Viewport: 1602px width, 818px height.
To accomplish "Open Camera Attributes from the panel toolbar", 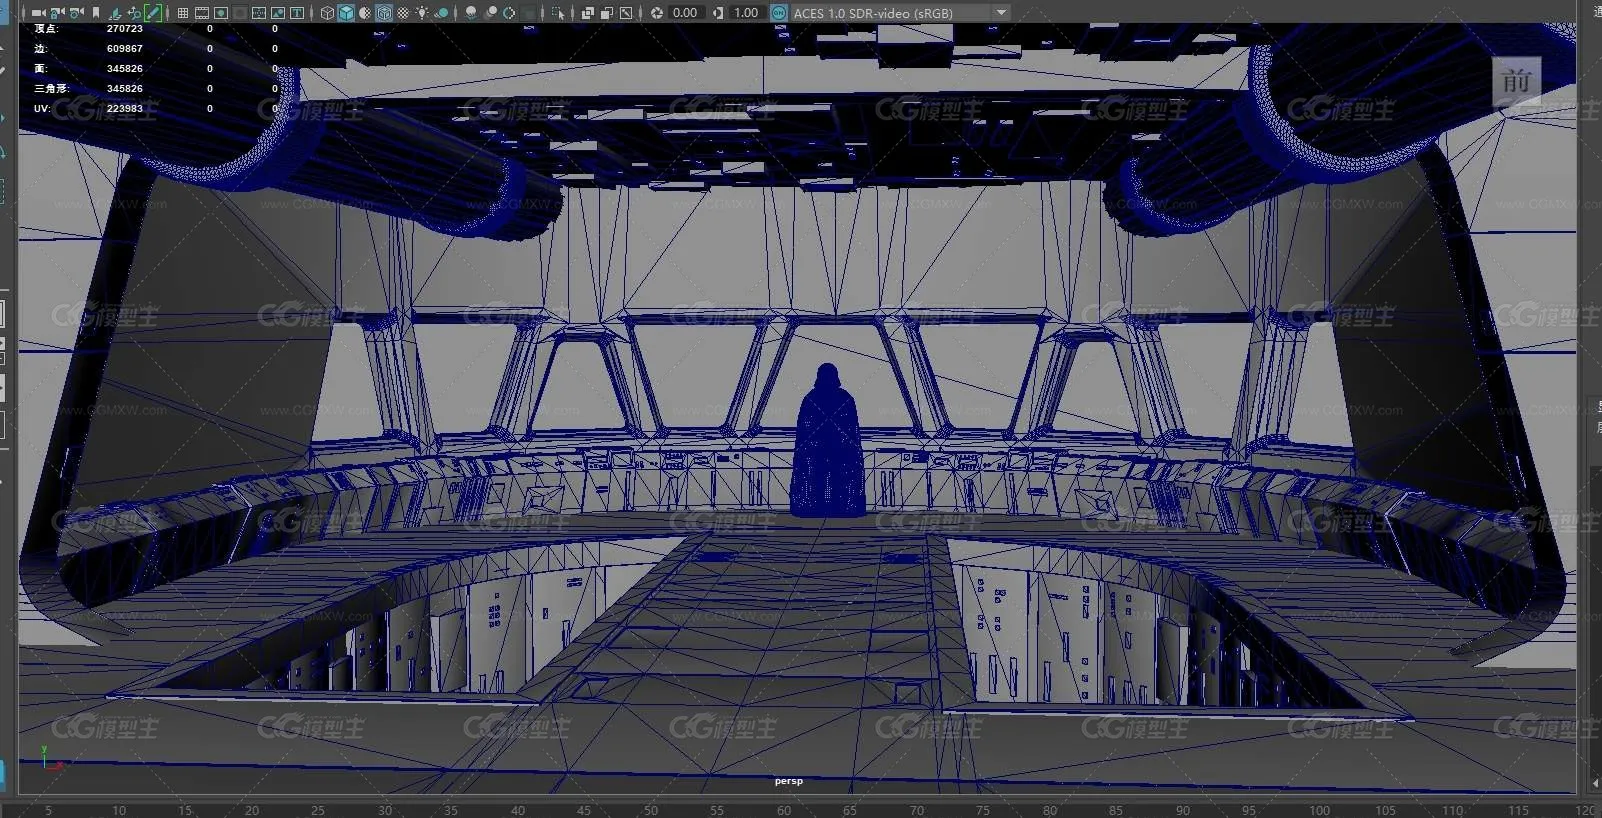I will pos(76,13).
